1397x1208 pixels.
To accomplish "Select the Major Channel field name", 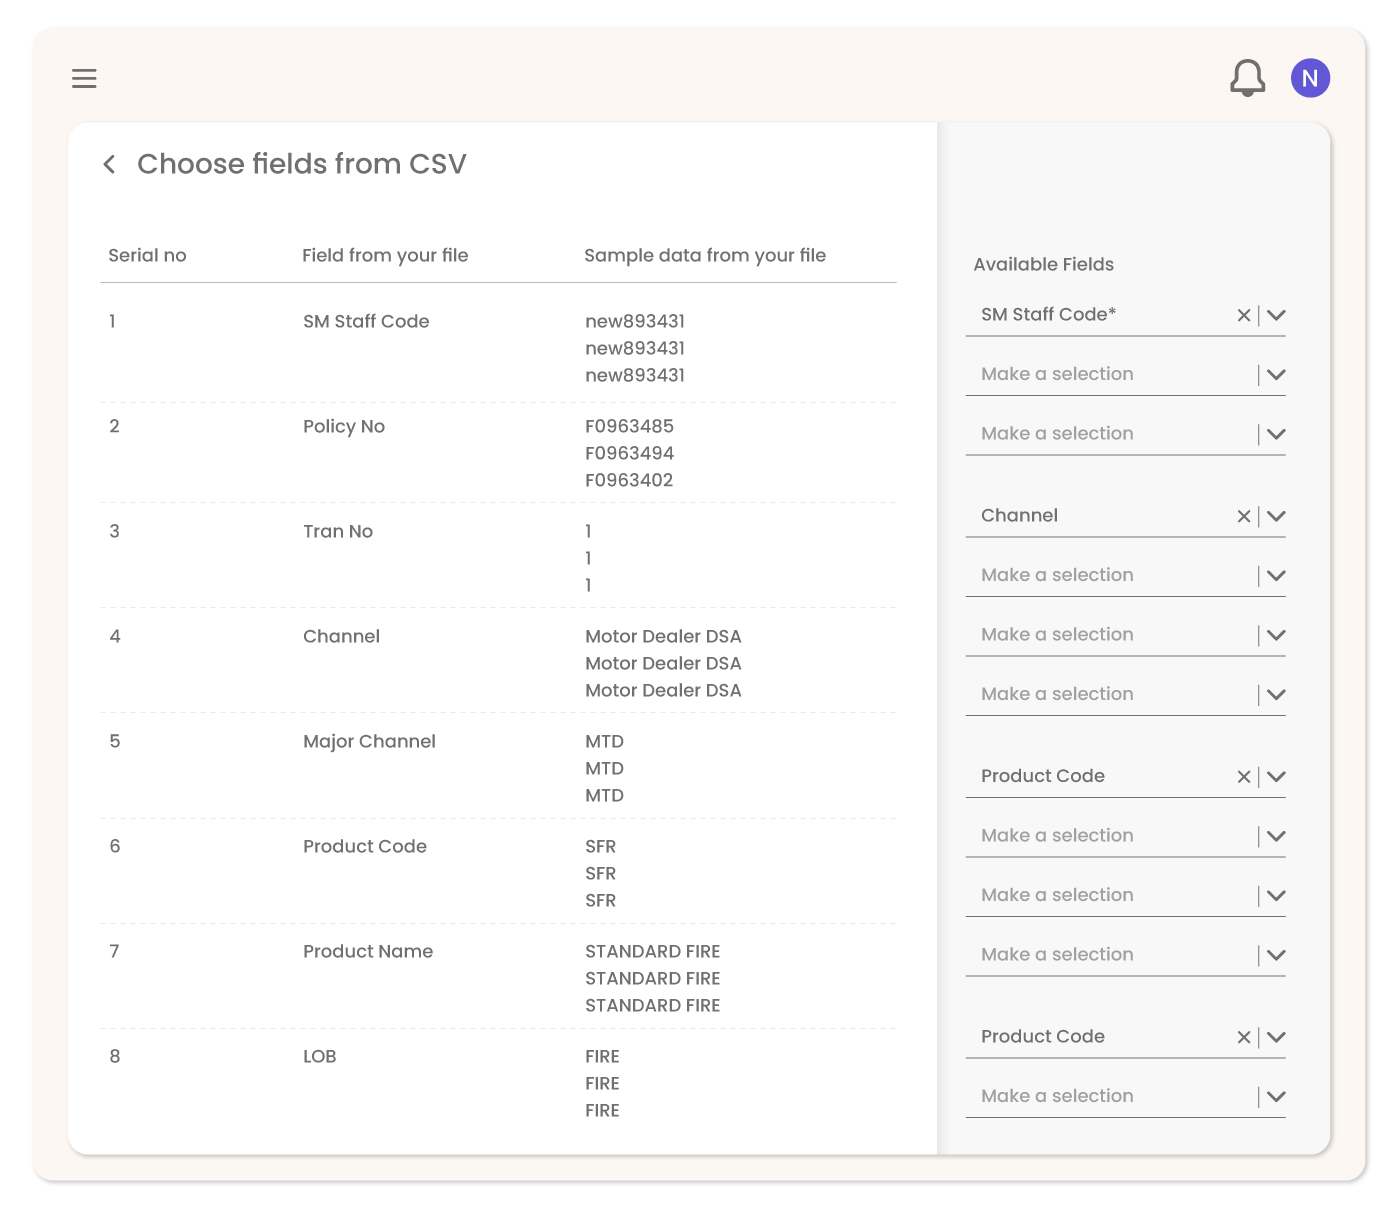I will point(369,741).
